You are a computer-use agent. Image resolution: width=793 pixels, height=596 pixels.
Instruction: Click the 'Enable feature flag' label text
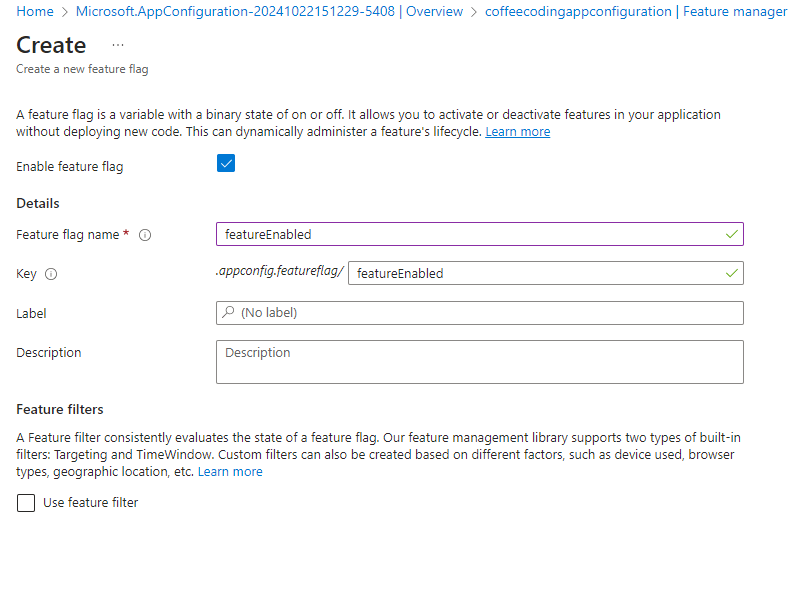(70, 167)
